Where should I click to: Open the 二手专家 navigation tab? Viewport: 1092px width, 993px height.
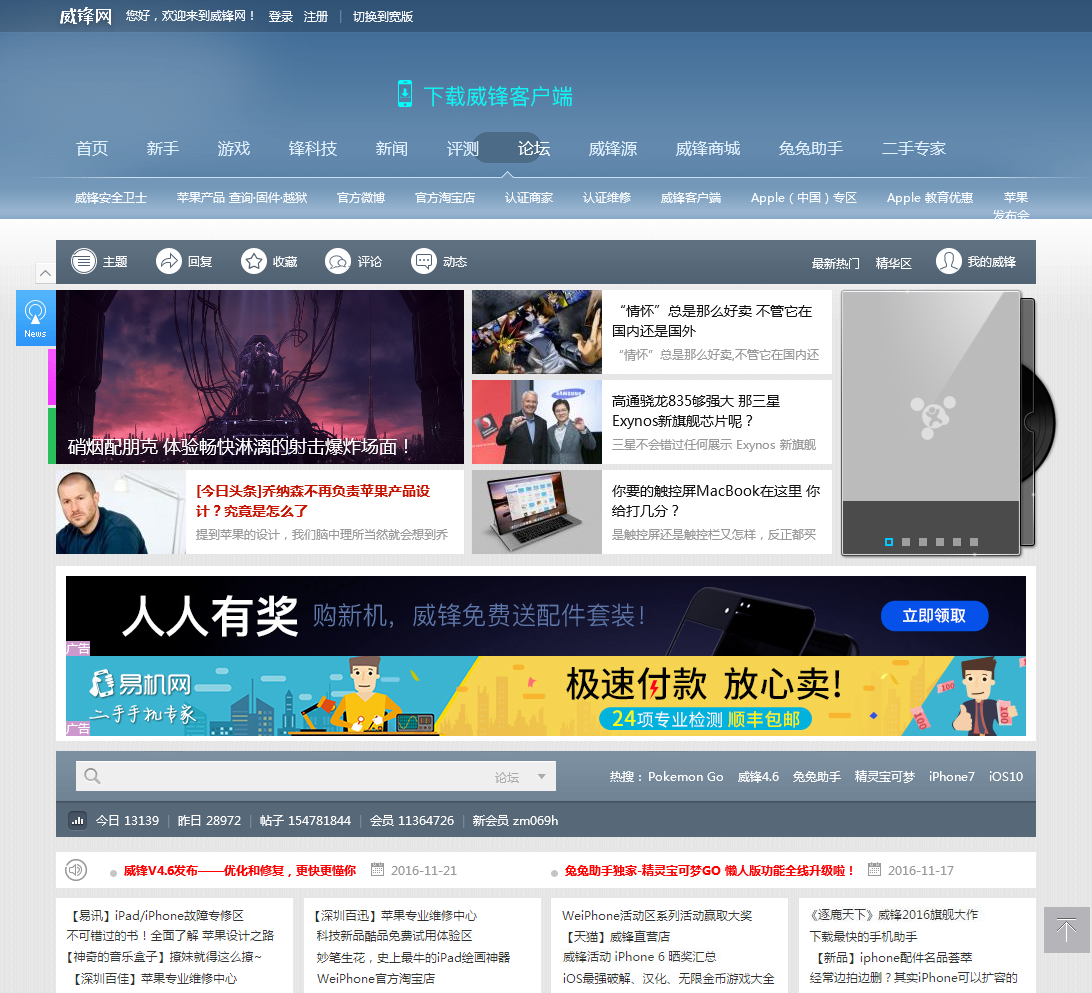[914, 148]
